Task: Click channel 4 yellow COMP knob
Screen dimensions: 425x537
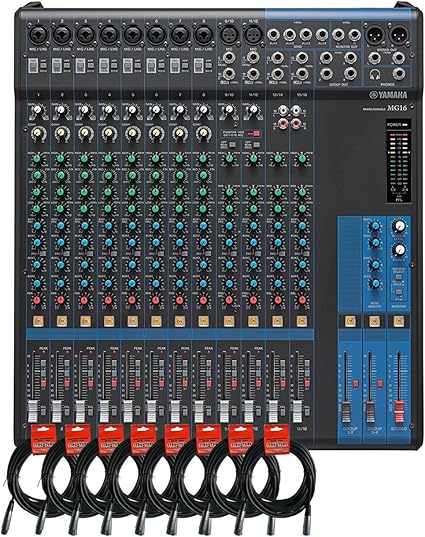Action: [109, 133]
